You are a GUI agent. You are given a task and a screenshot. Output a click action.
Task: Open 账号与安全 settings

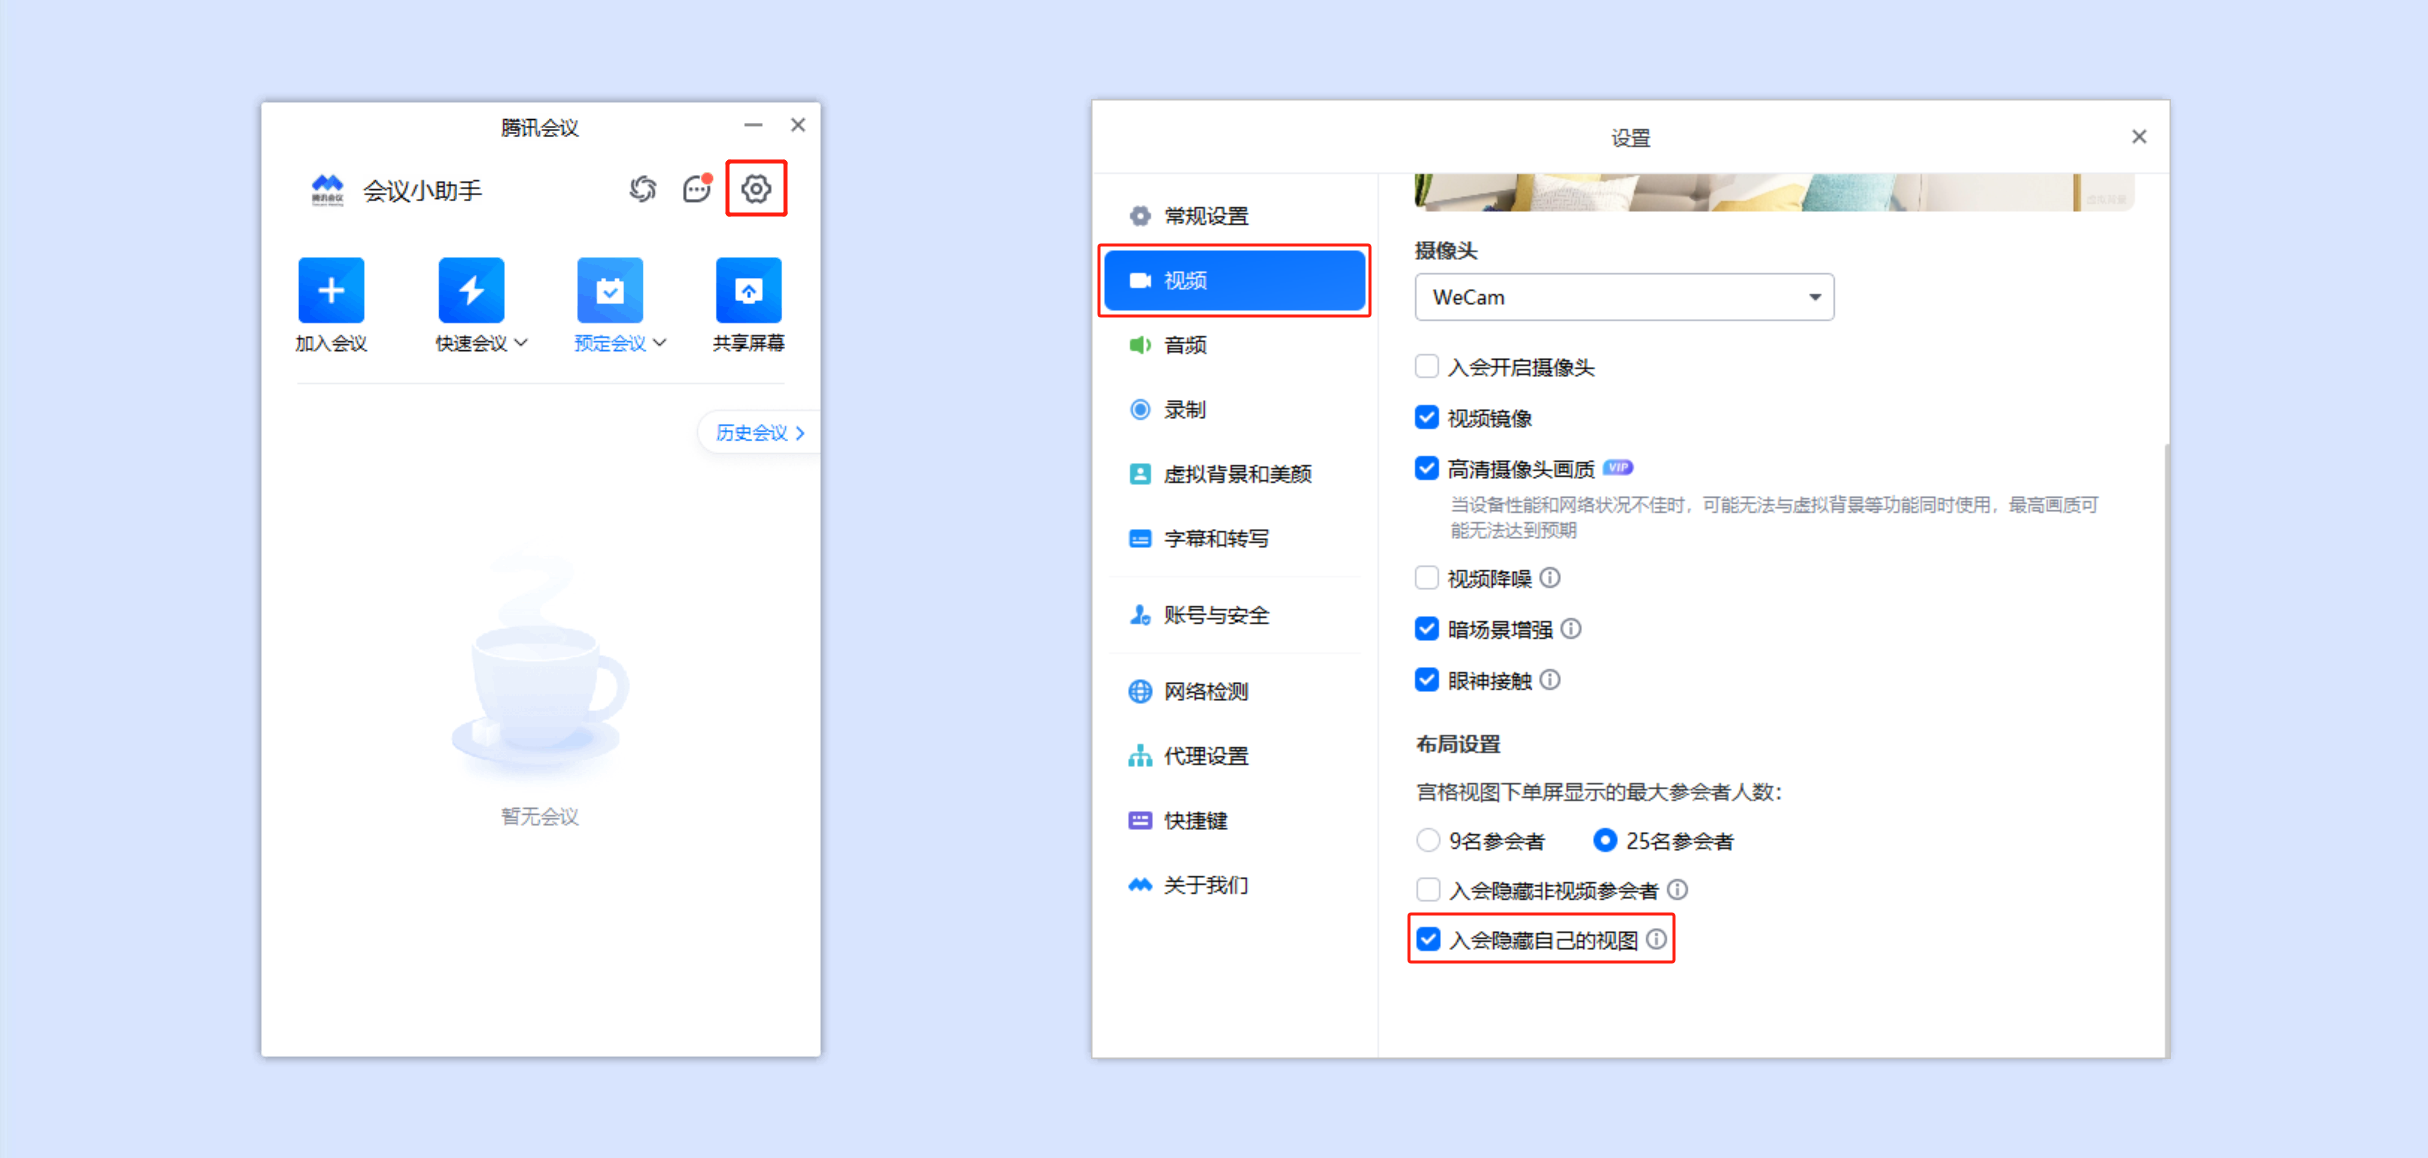click(1234, 615)
